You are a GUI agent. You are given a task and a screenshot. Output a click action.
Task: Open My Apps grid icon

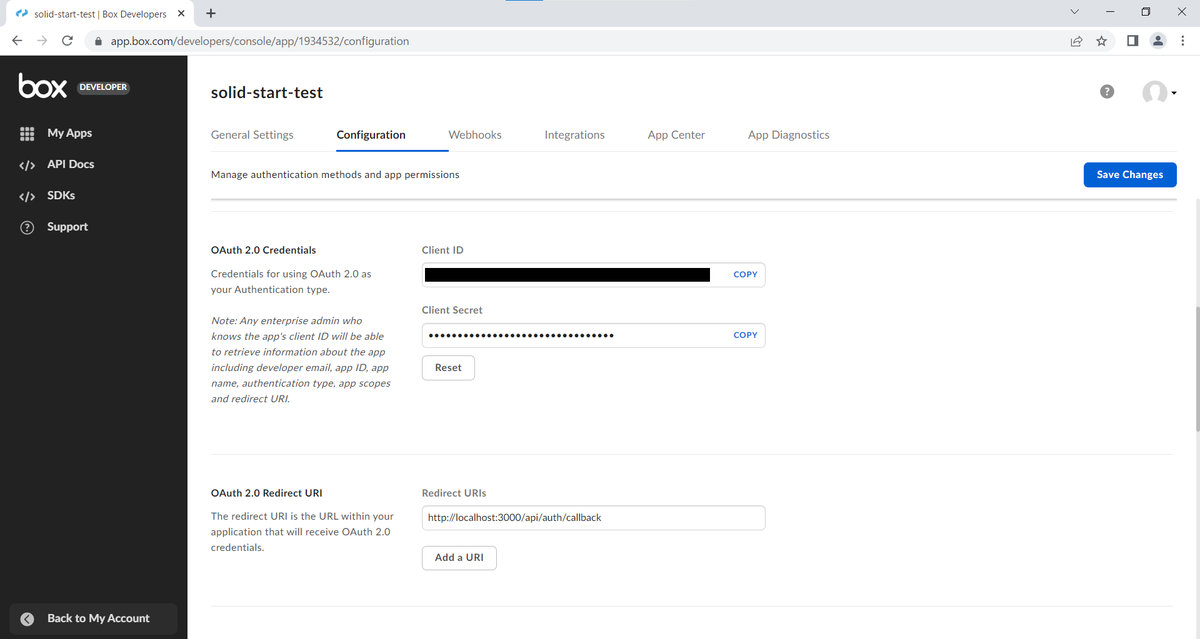pyautogui.click(x=28, y=133)
